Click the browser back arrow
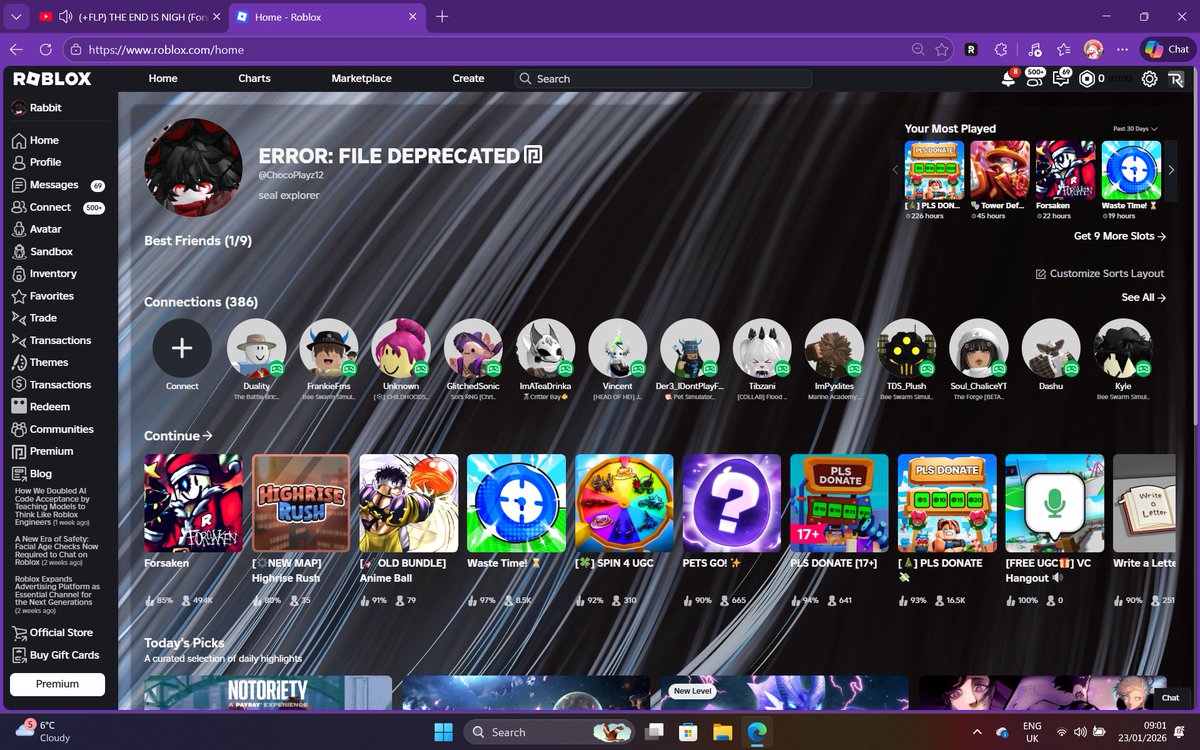This screenshot has height=750, width=1200. (16, 49)
